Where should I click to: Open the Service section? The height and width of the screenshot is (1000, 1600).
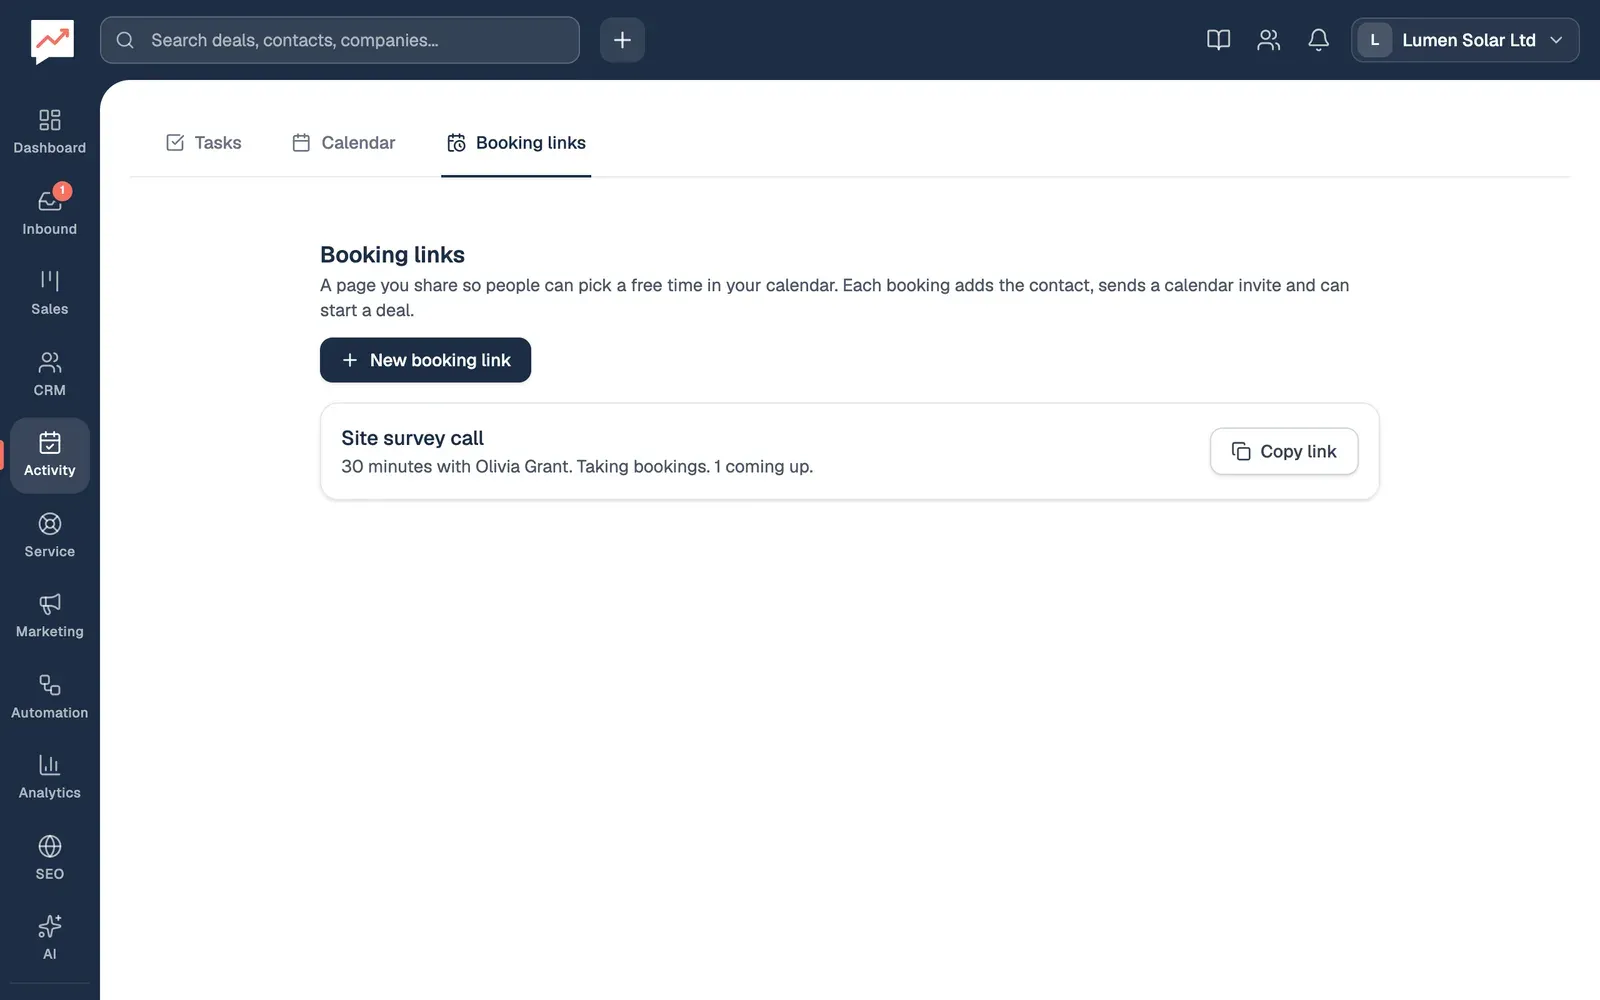pos(49,536)
